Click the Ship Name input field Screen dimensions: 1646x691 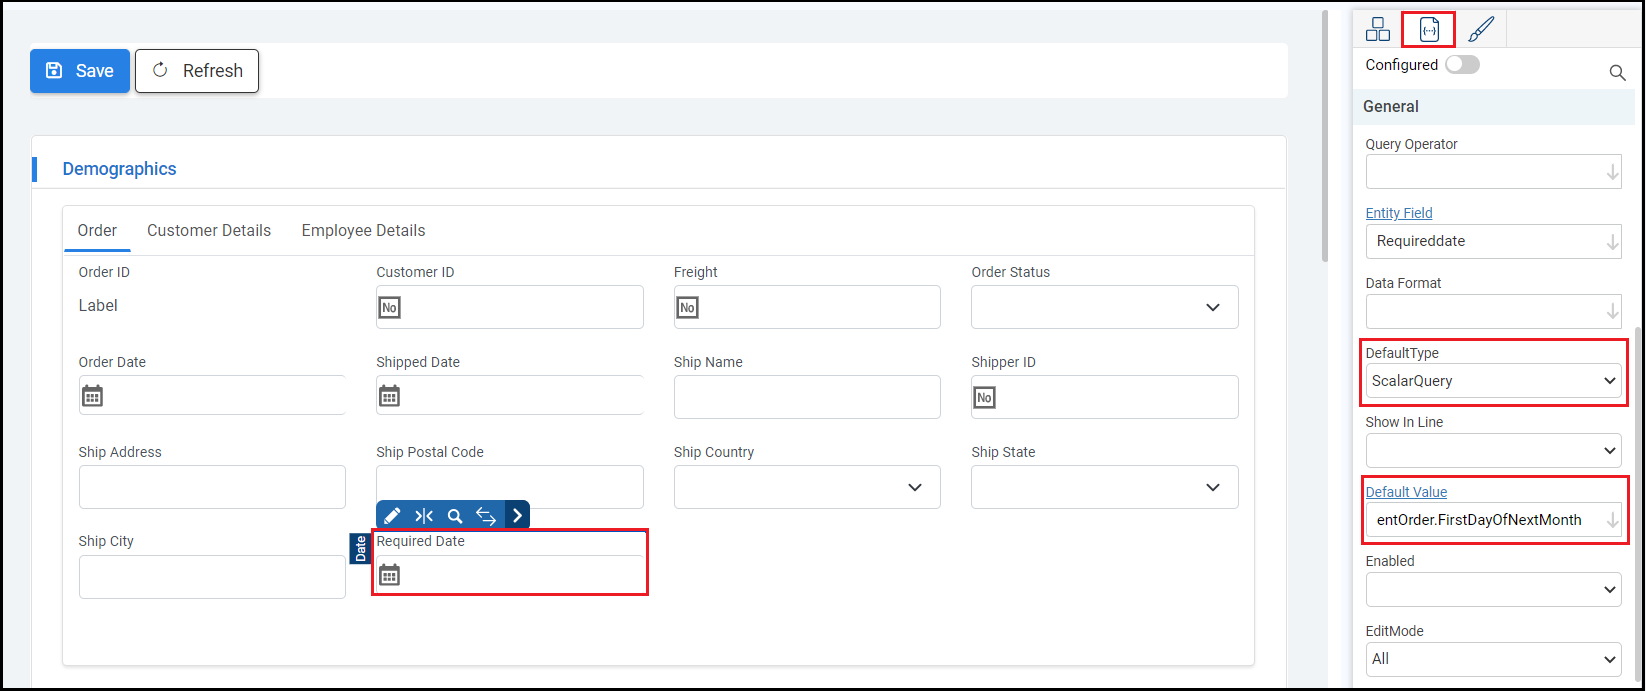tap(807, 397)
